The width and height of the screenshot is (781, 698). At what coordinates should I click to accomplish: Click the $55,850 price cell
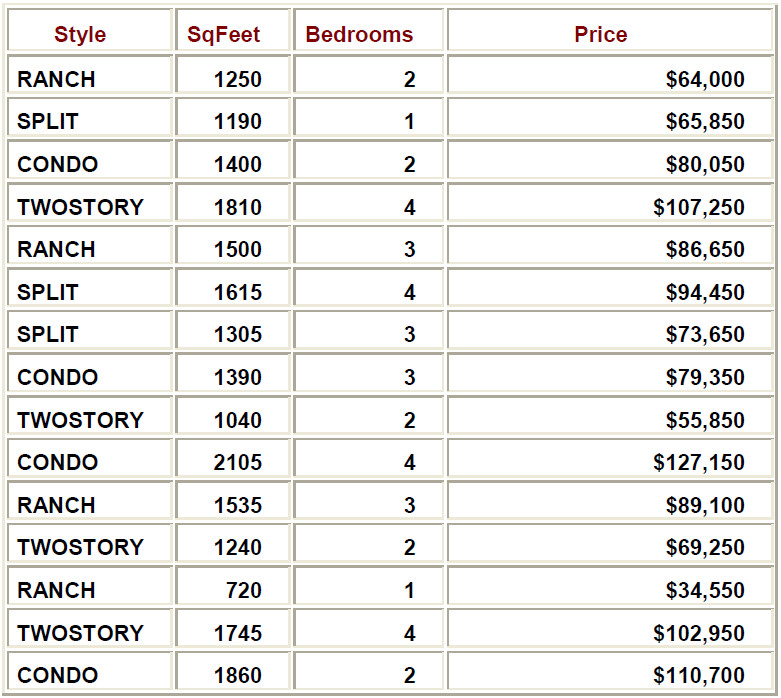[705, 420]
